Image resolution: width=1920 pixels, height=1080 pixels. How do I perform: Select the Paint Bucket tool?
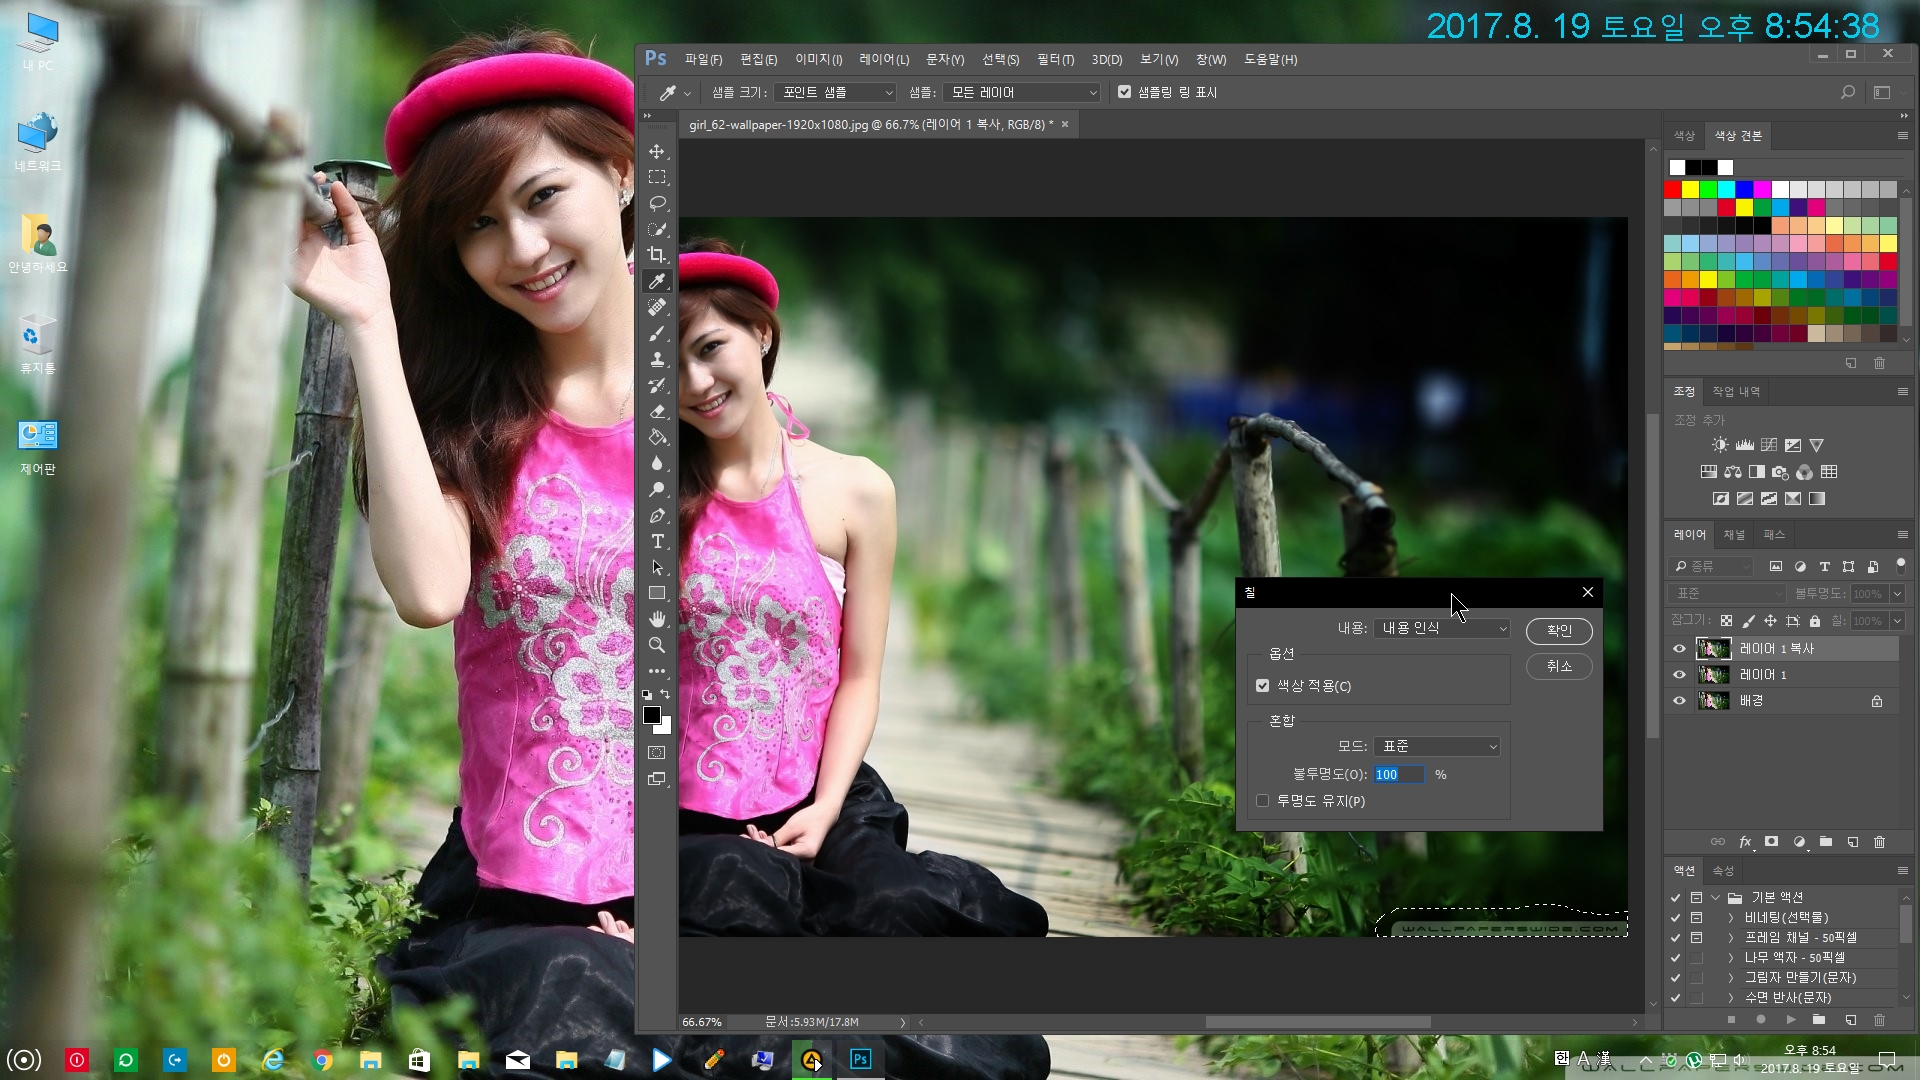(657, 438)
